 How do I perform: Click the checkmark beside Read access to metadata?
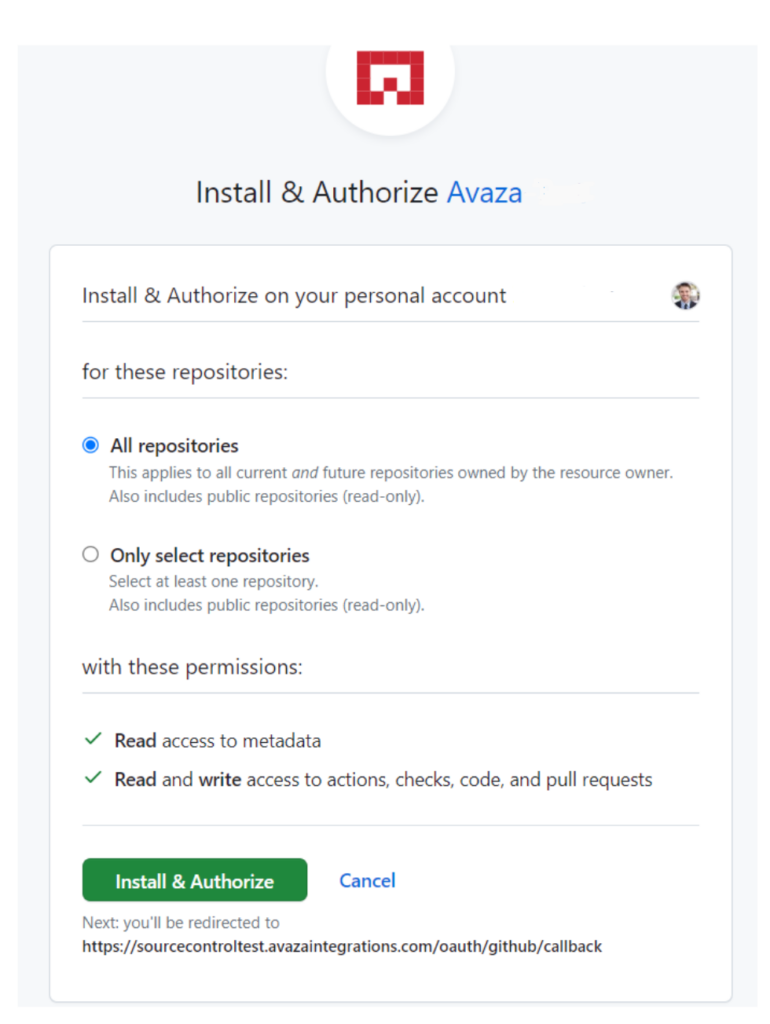[93, 739]
